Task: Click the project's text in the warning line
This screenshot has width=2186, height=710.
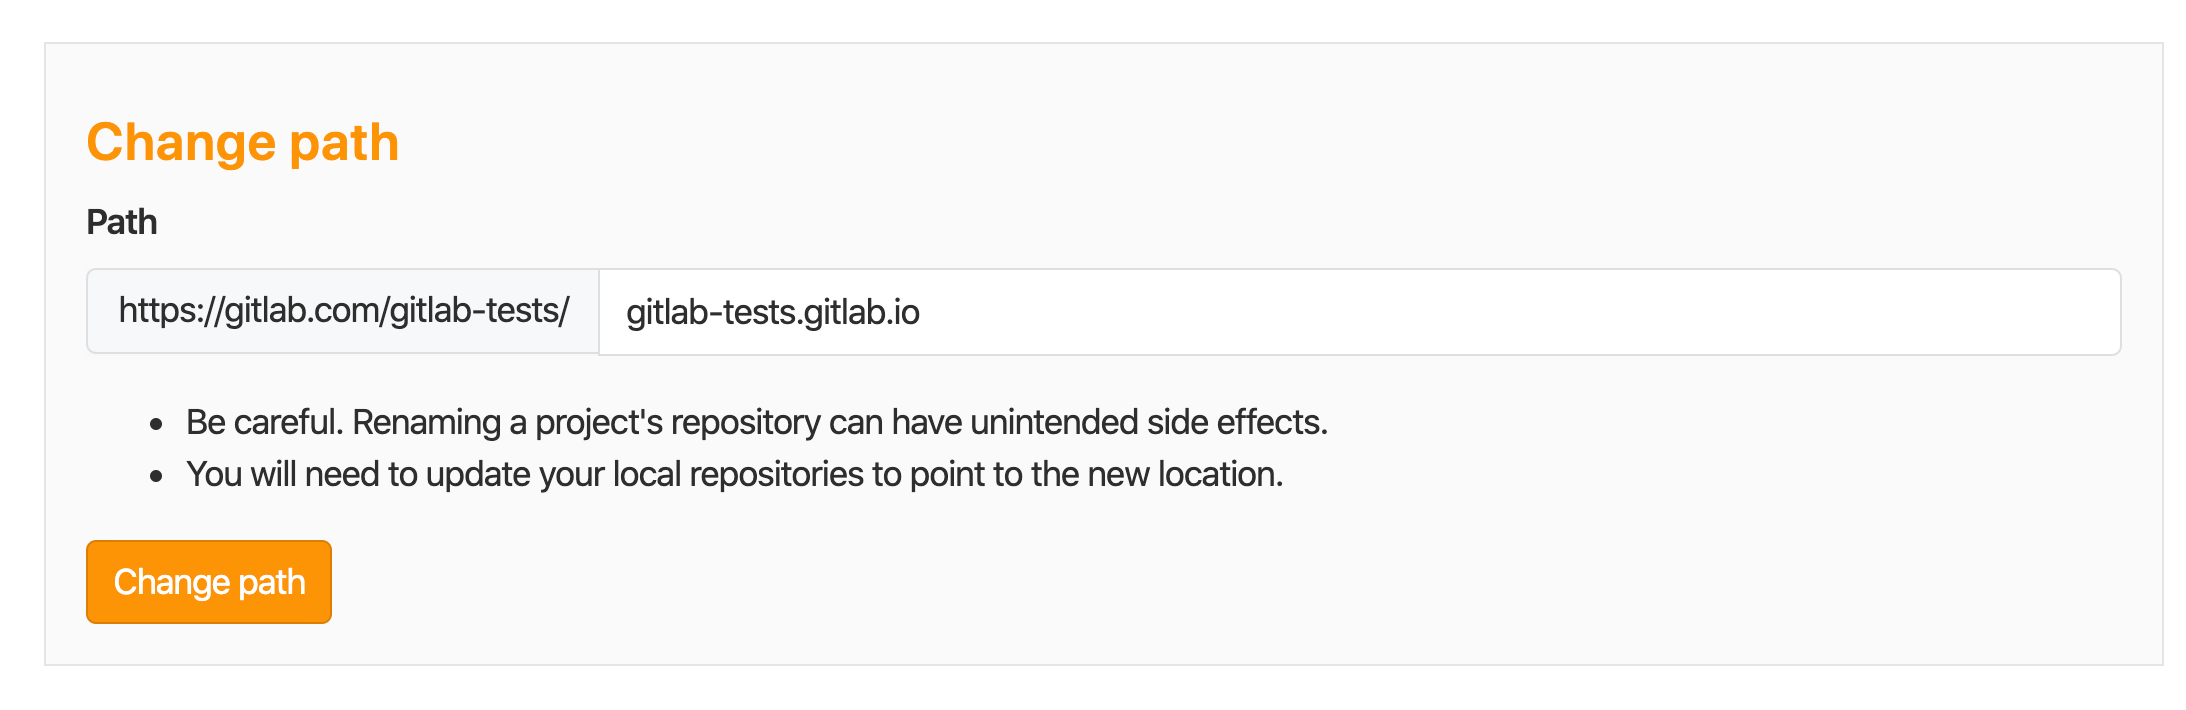Action: (x=599, y=423)
